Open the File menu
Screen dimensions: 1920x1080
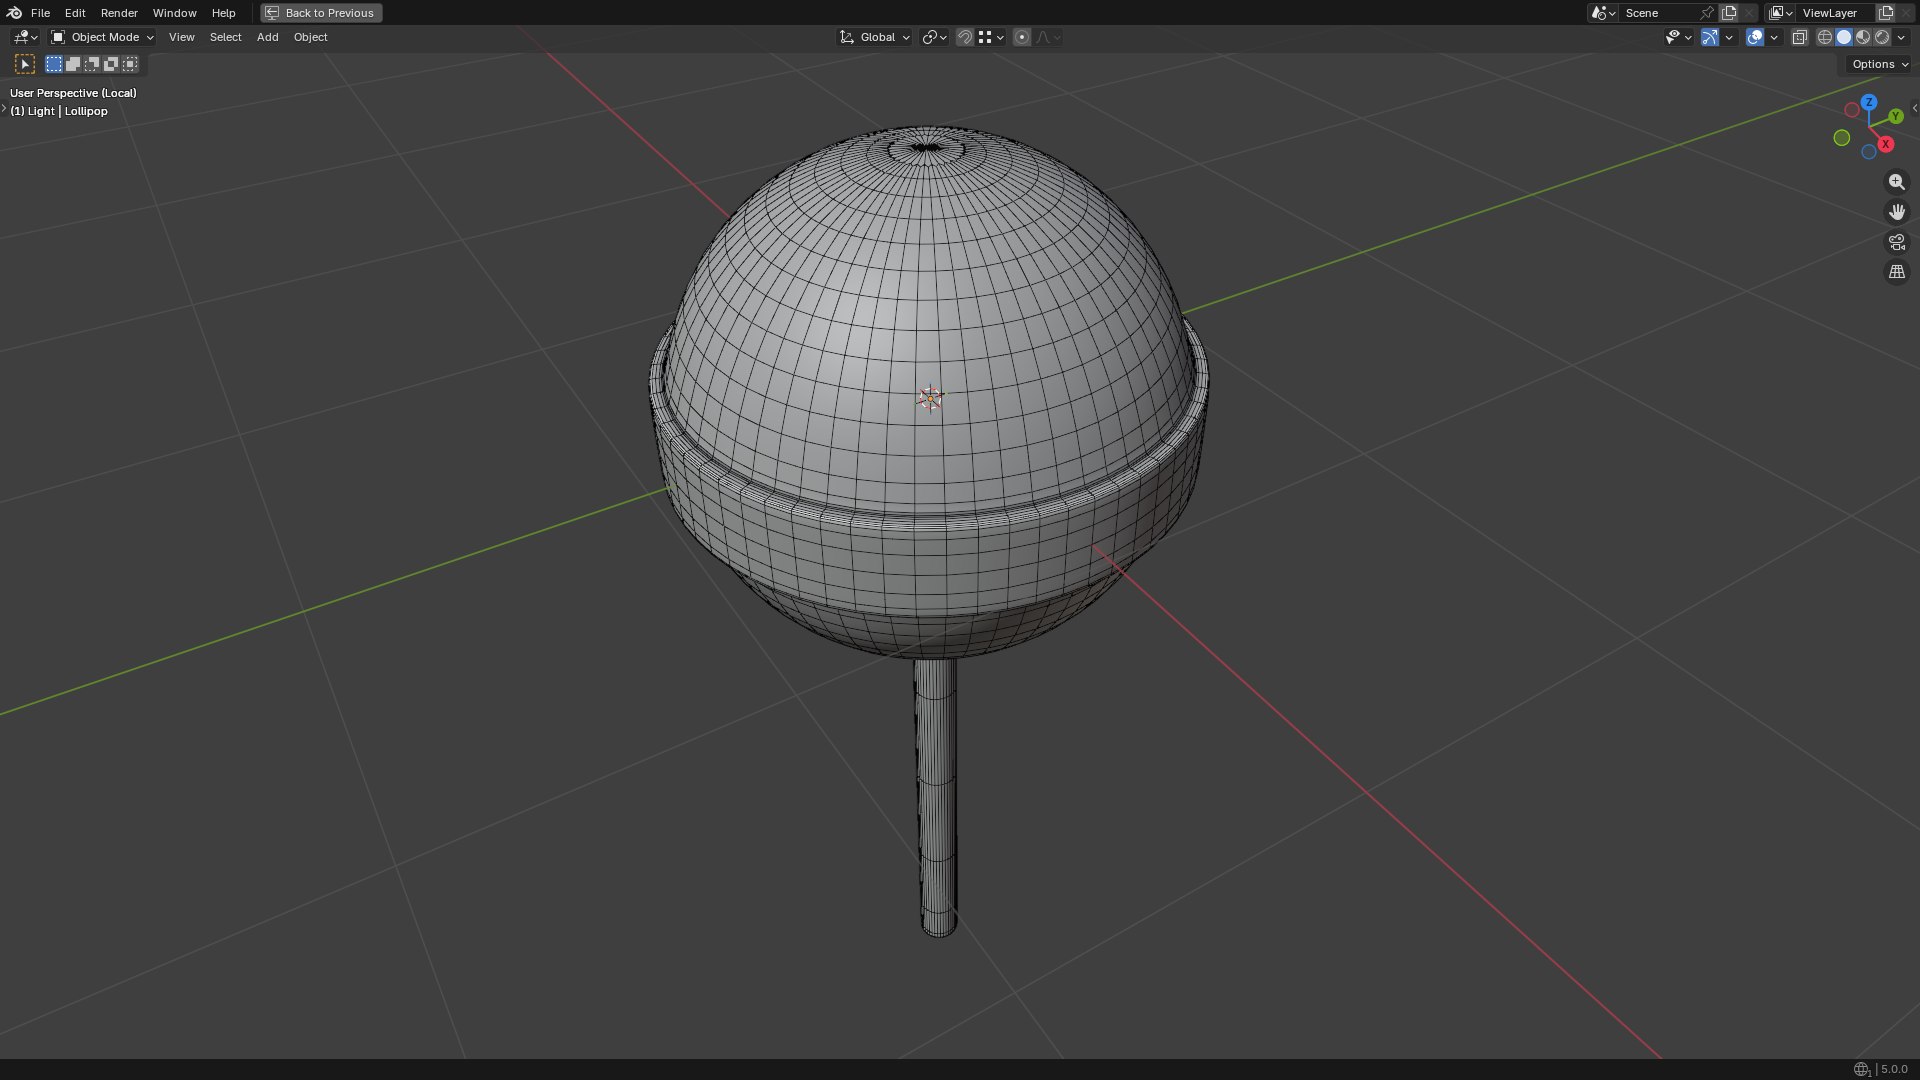pos(40,13)
